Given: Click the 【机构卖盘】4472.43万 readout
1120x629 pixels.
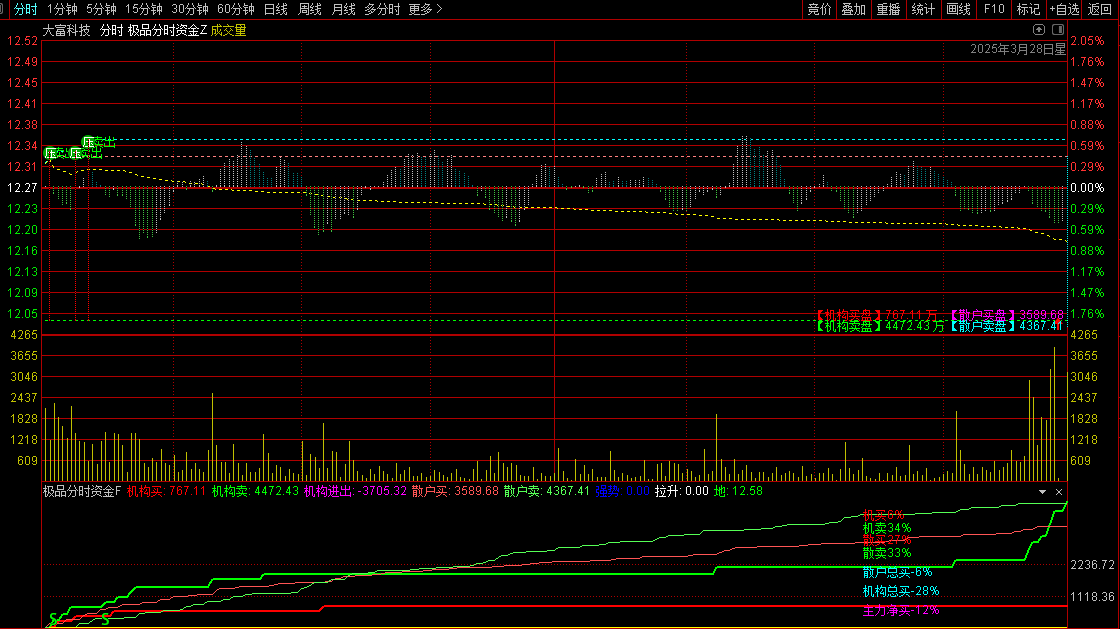Looking at the screenshot, I should (880, 326).
